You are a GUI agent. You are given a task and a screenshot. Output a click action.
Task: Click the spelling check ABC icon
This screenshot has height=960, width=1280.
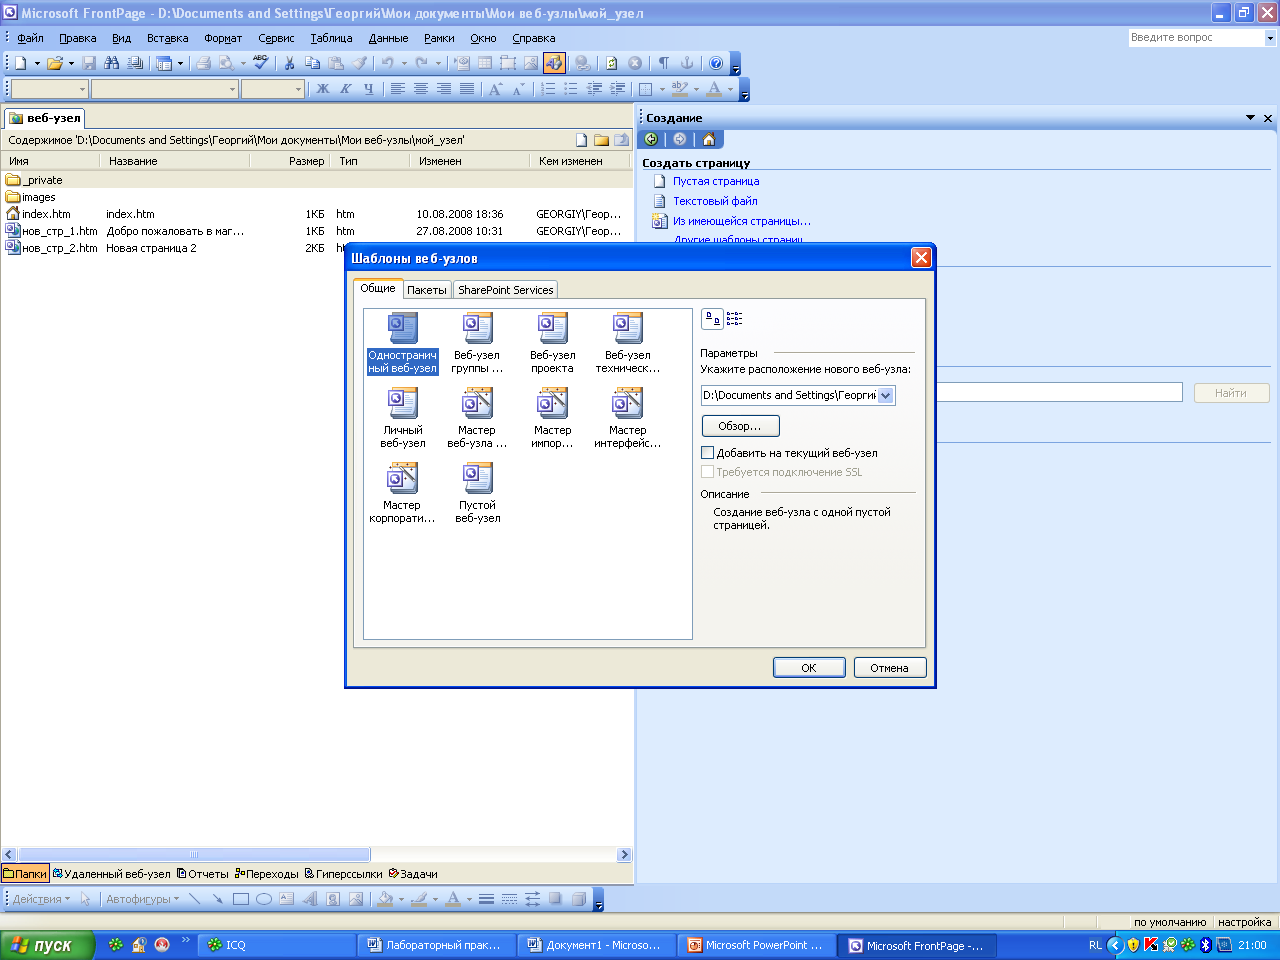260,63
